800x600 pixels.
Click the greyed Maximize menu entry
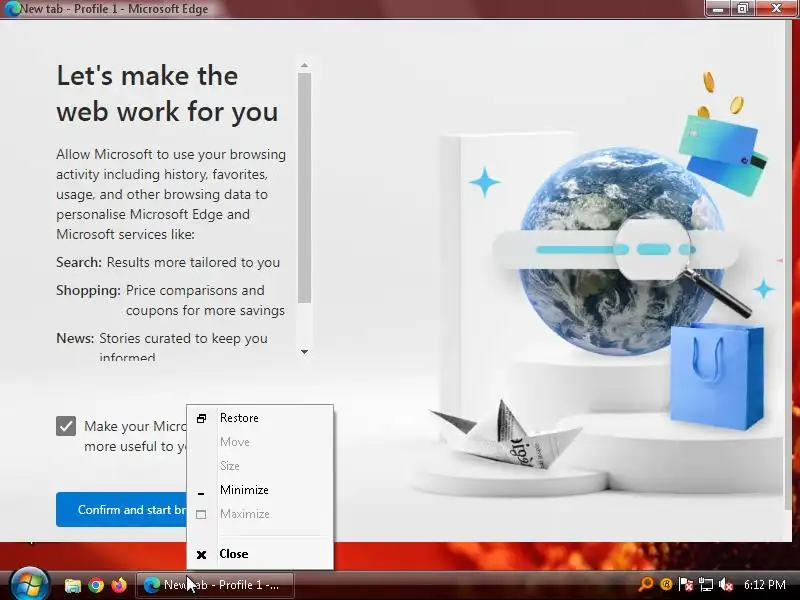[260, 514]
